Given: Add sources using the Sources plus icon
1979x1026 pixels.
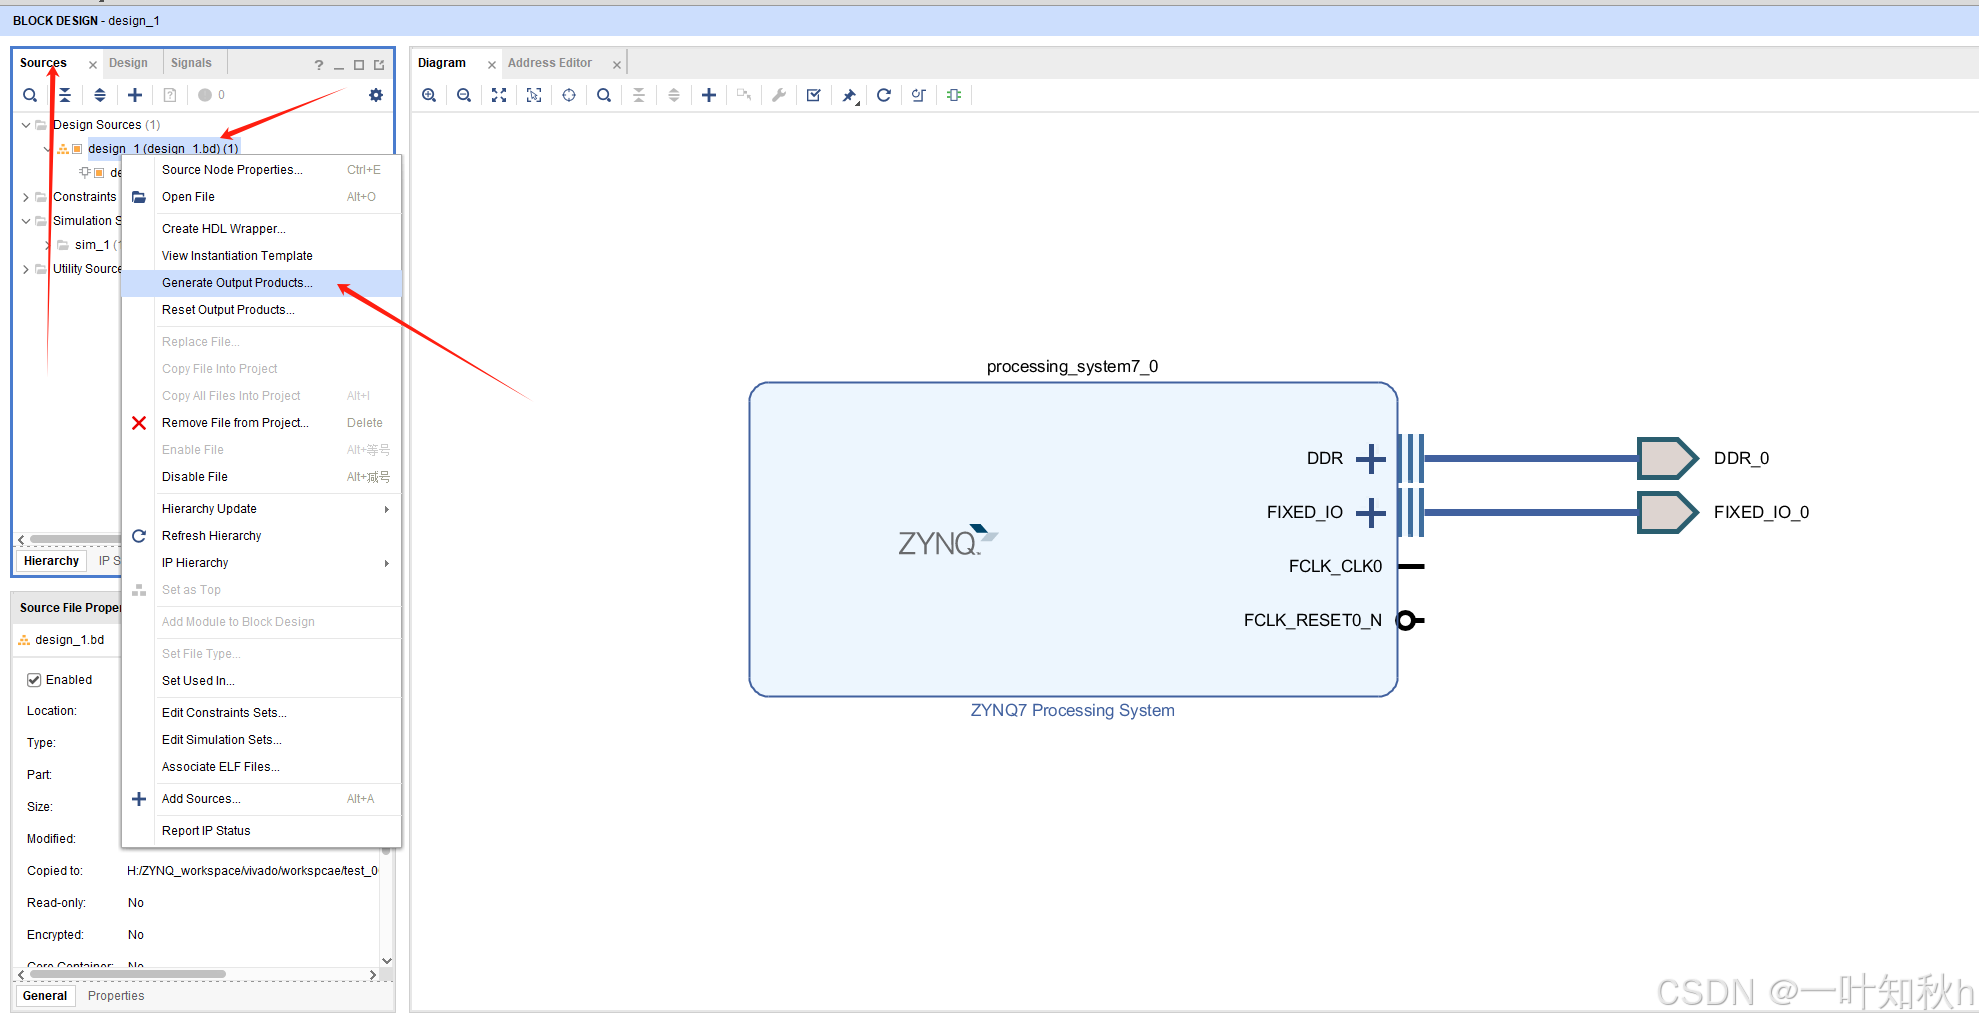Looking at the screenshot, I should (135, 95).
